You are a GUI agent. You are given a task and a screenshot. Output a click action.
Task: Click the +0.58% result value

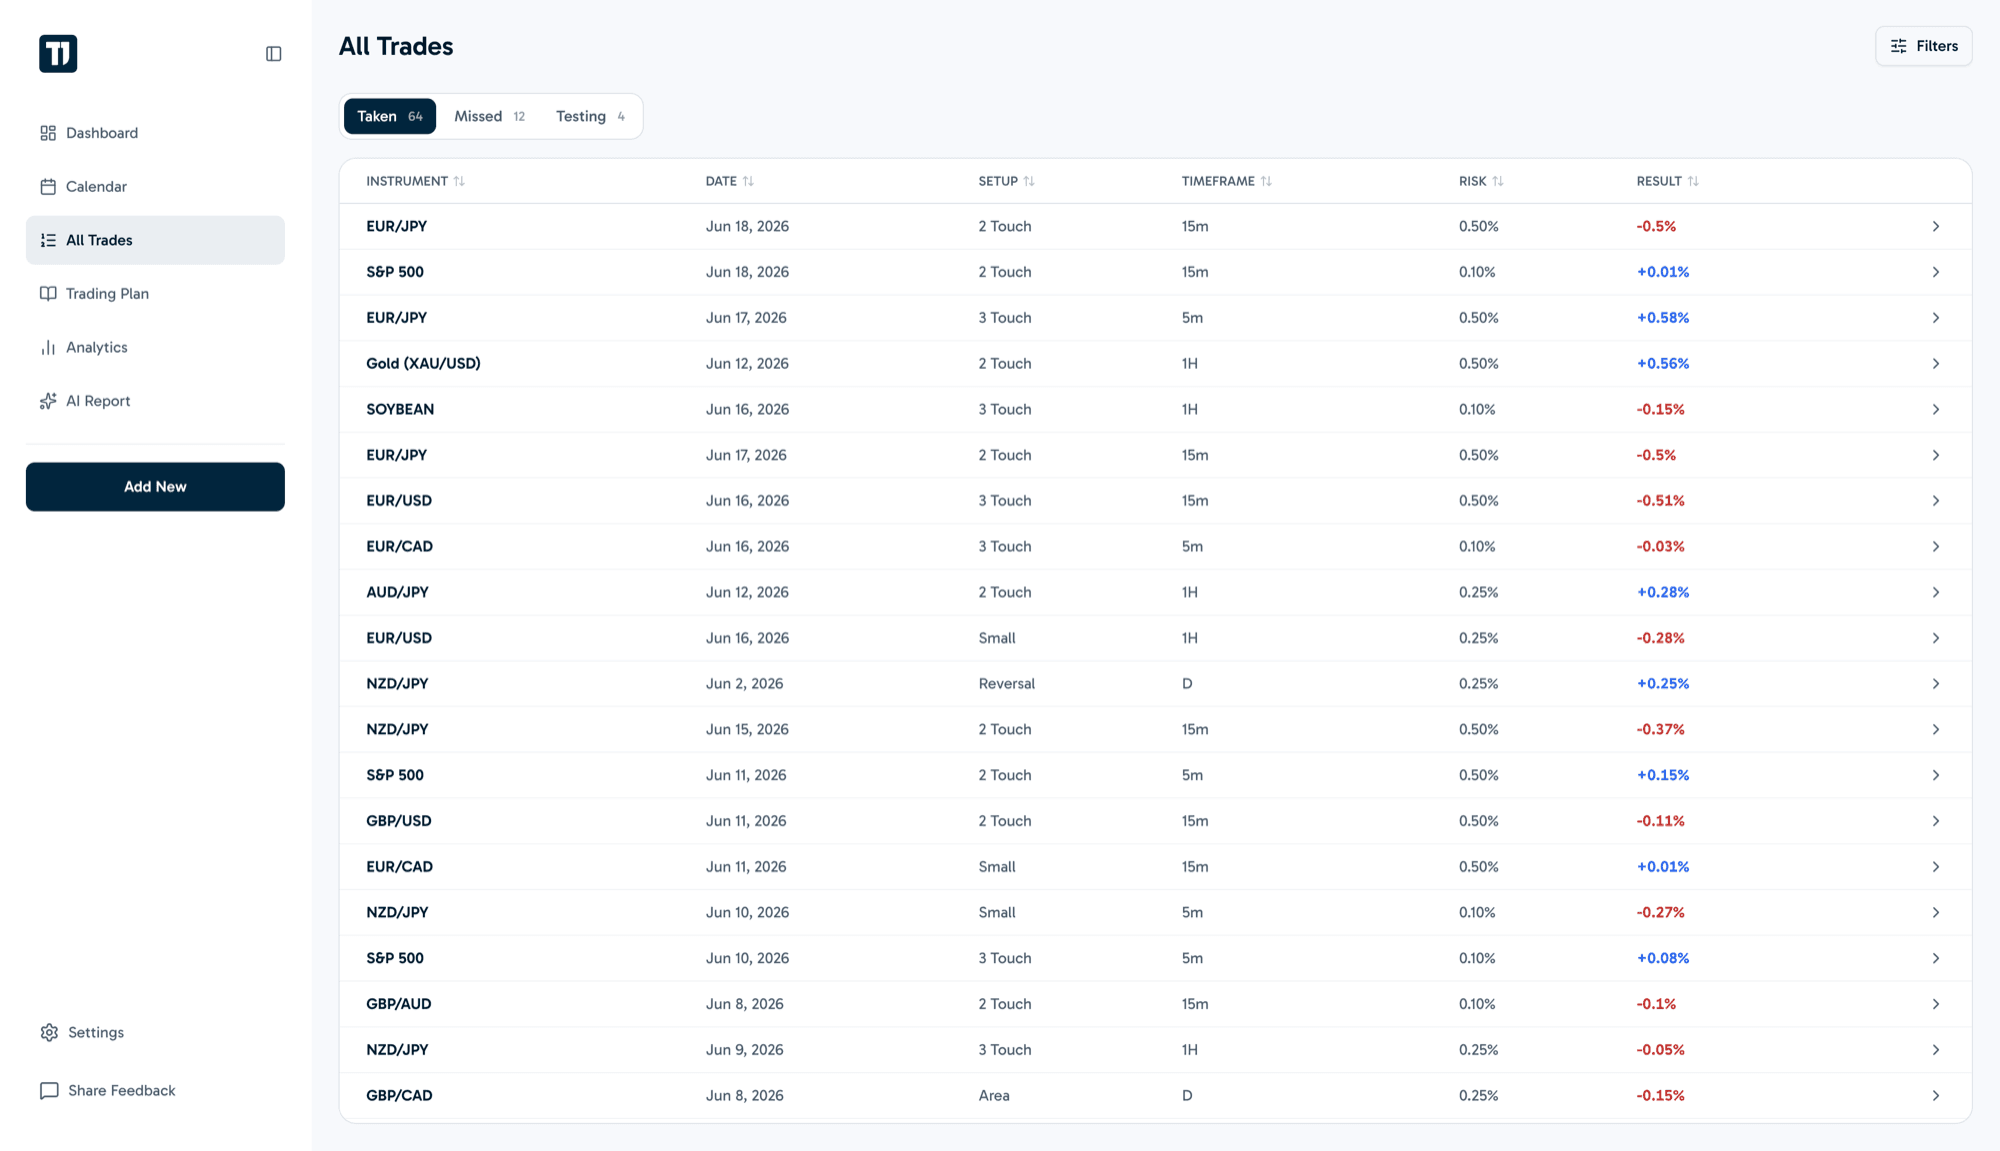(x=1663, y=318)
